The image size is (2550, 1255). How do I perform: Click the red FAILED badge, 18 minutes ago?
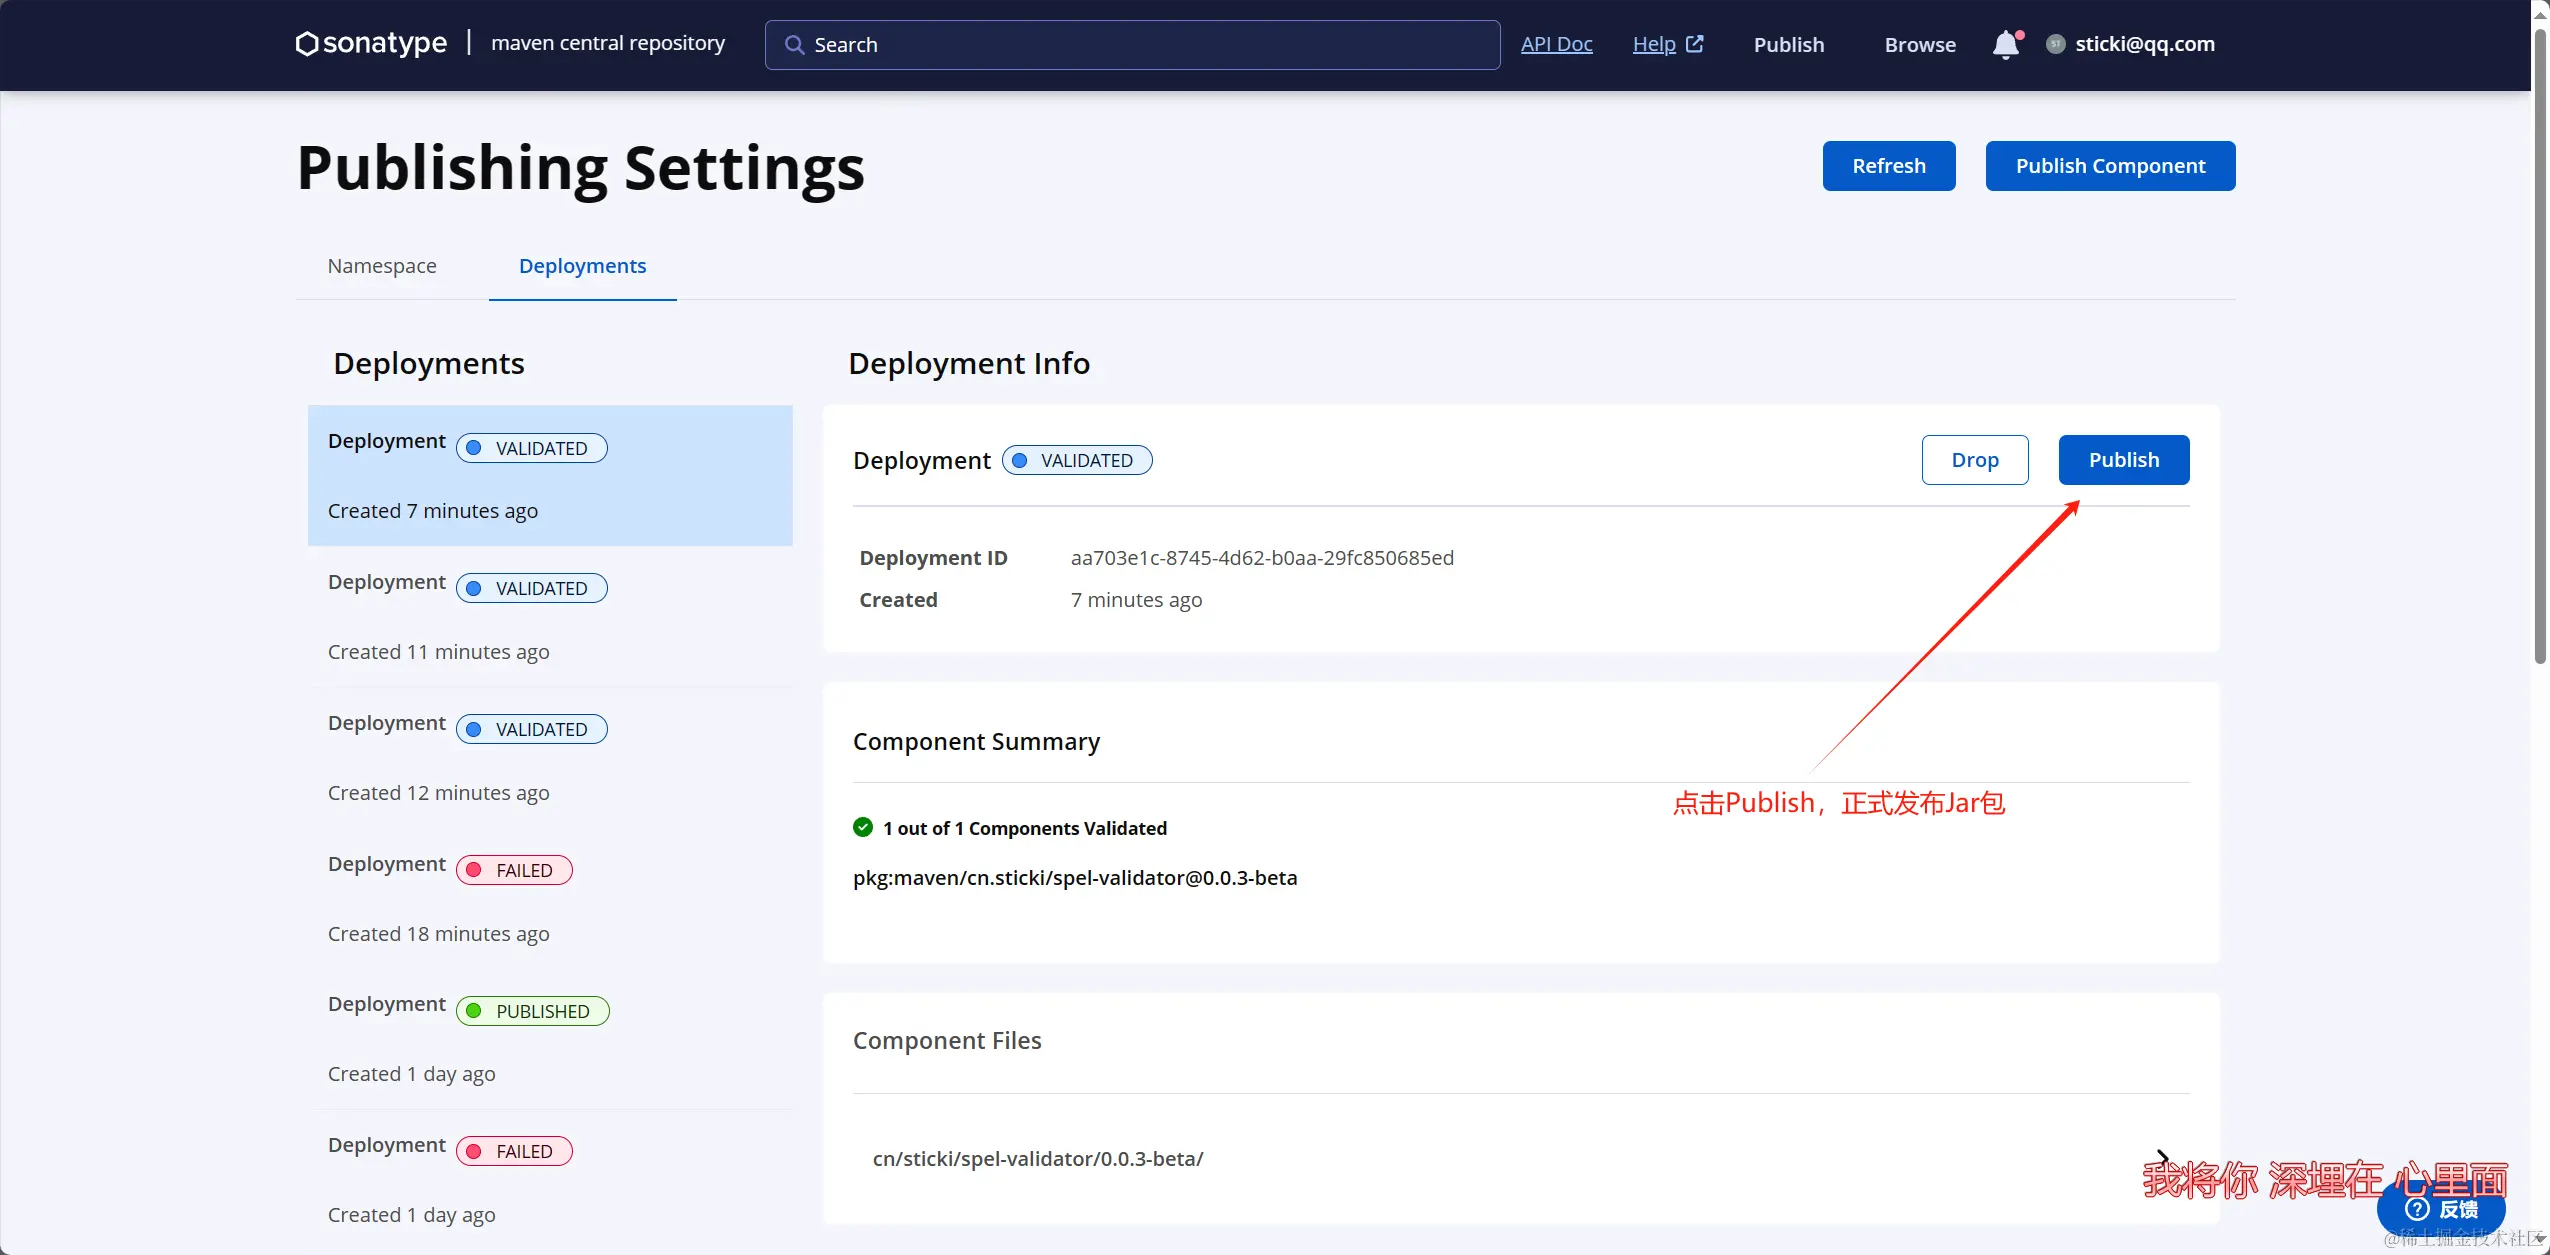[x=514, y=870]
